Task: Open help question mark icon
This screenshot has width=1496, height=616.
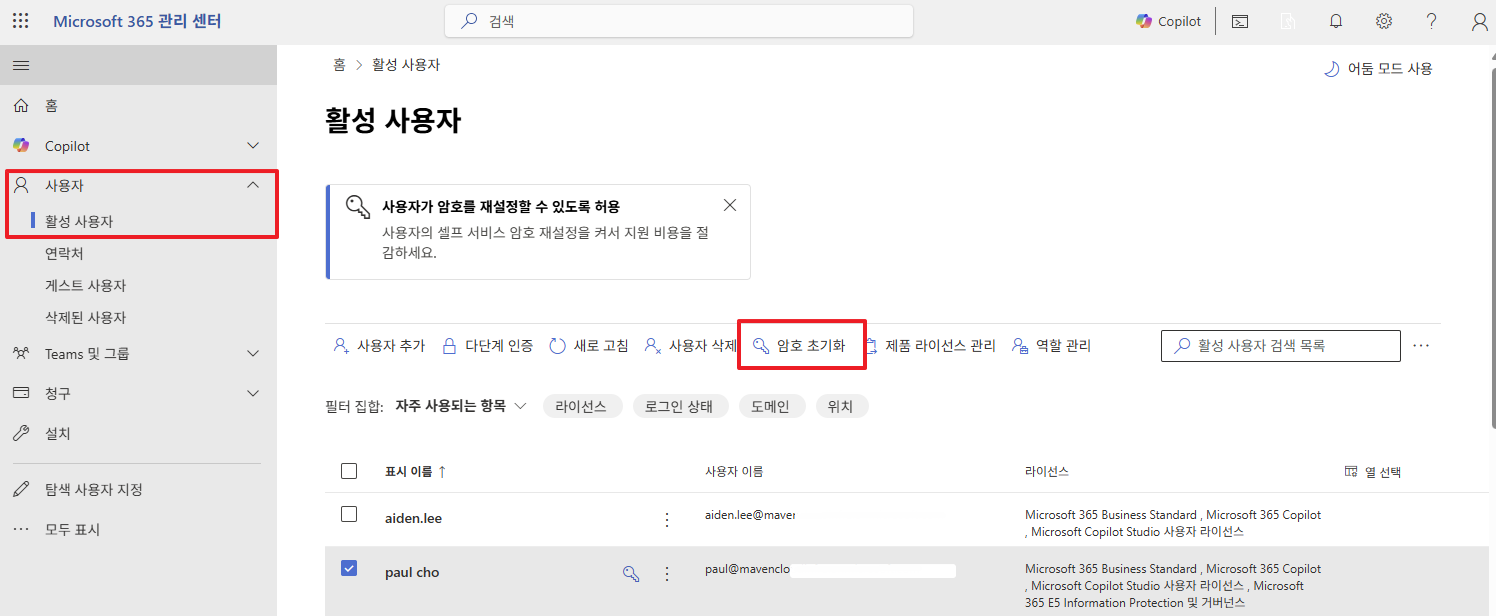Action: point(1432,21)
